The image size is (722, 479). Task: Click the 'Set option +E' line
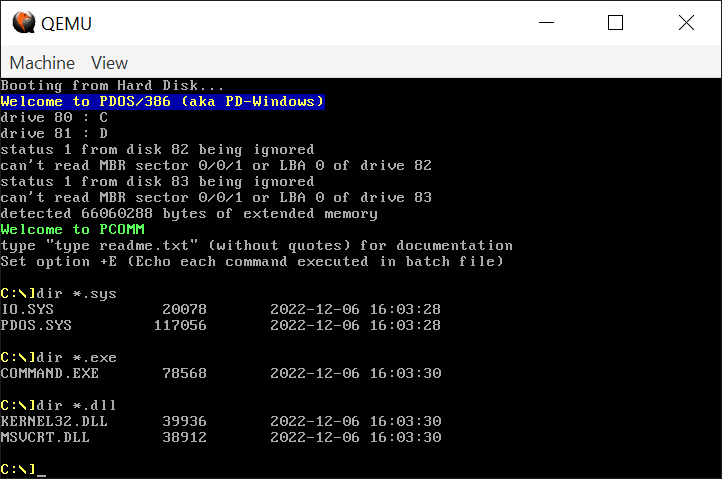coord(252,262)
